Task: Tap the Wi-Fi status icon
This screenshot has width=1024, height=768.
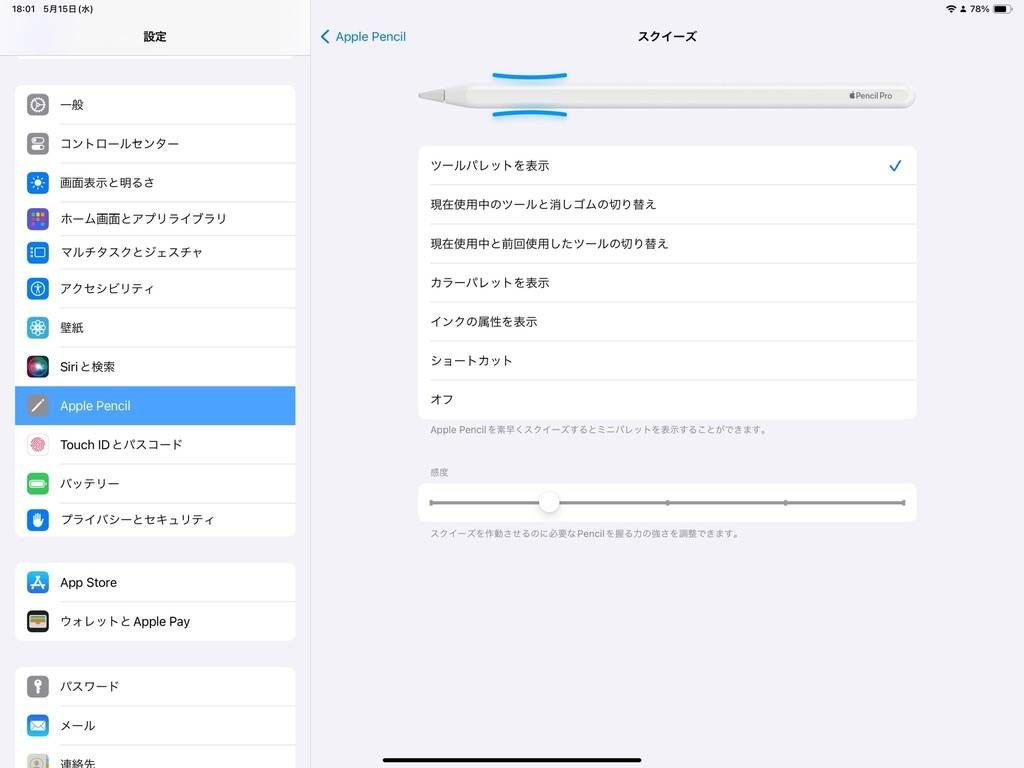Action: (951, 9)
